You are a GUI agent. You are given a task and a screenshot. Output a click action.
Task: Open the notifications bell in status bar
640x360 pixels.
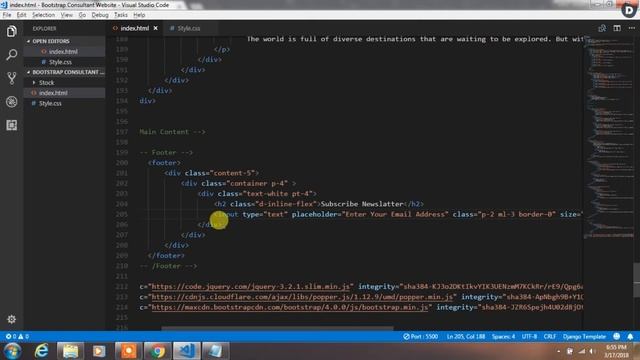pos(630,337)
